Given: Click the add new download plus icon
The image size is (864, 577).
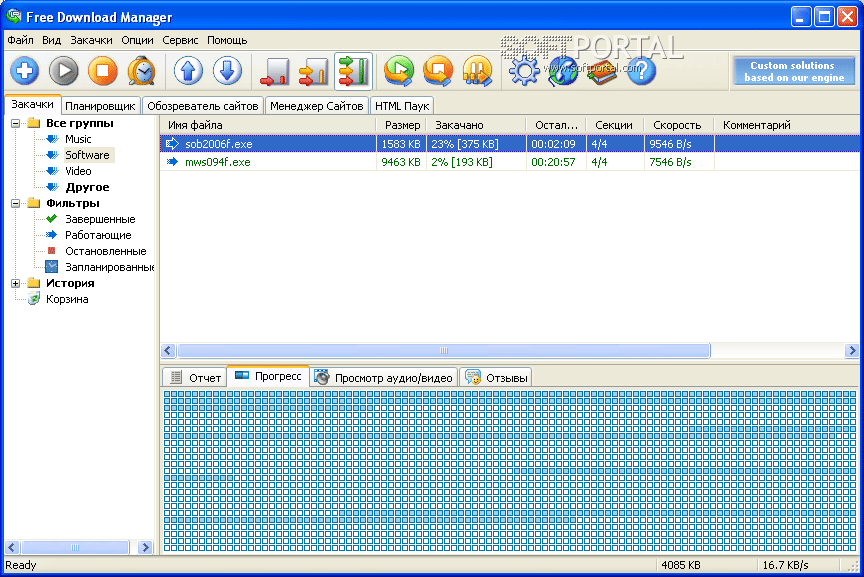Looking at the screenshot, I should (x=24, y=71).
